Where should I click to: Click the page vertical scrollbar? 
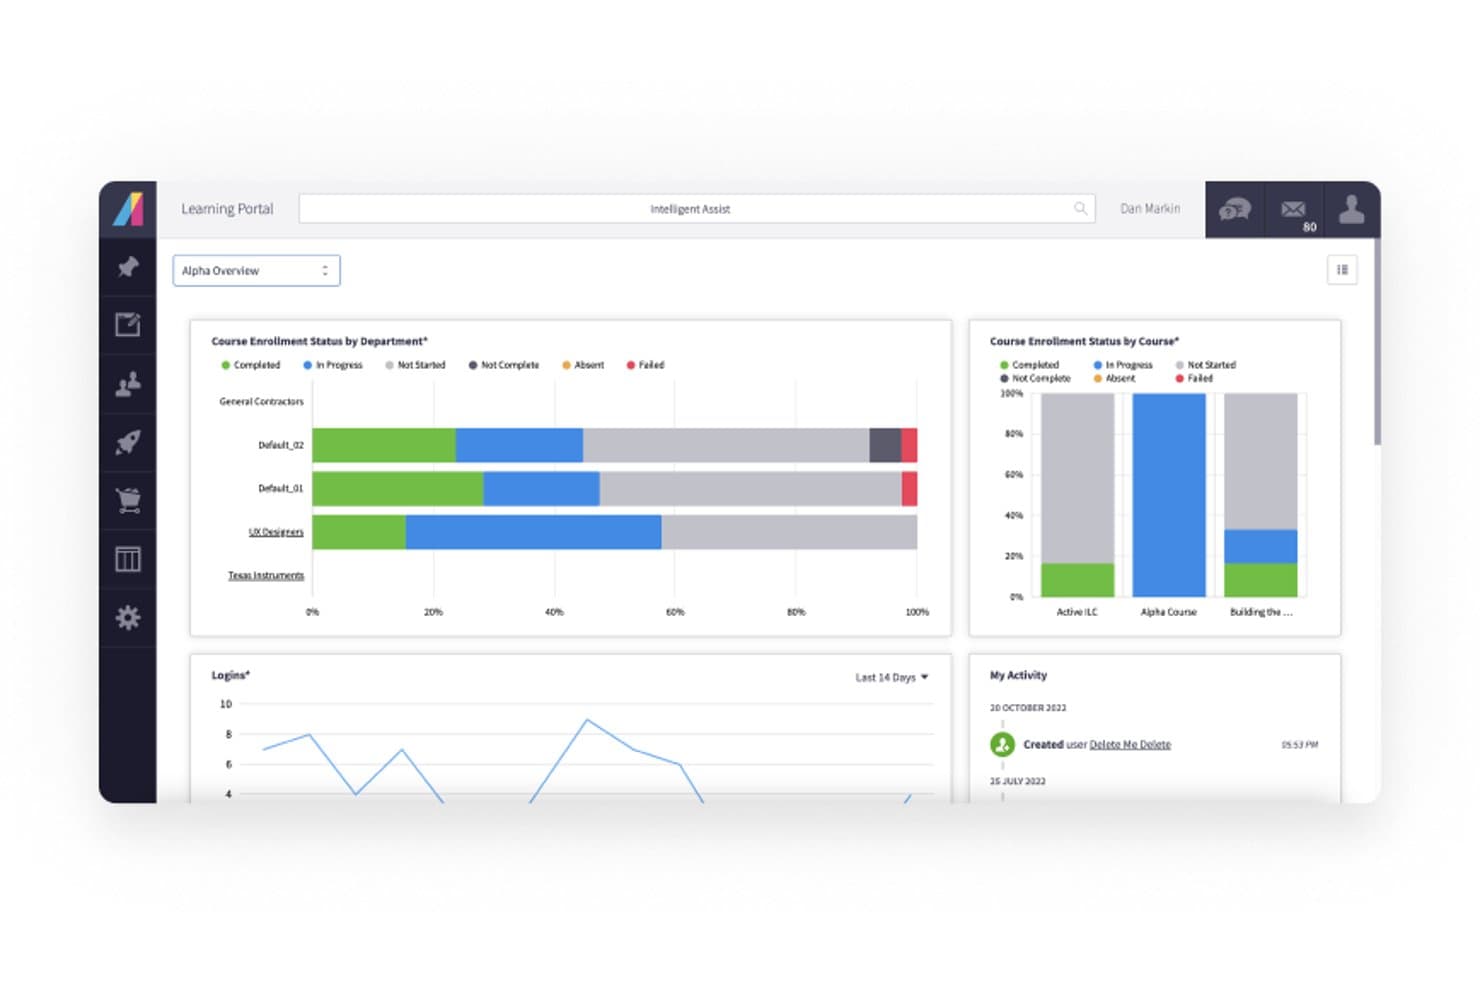pyautogui.click(x=1377, y=340)
